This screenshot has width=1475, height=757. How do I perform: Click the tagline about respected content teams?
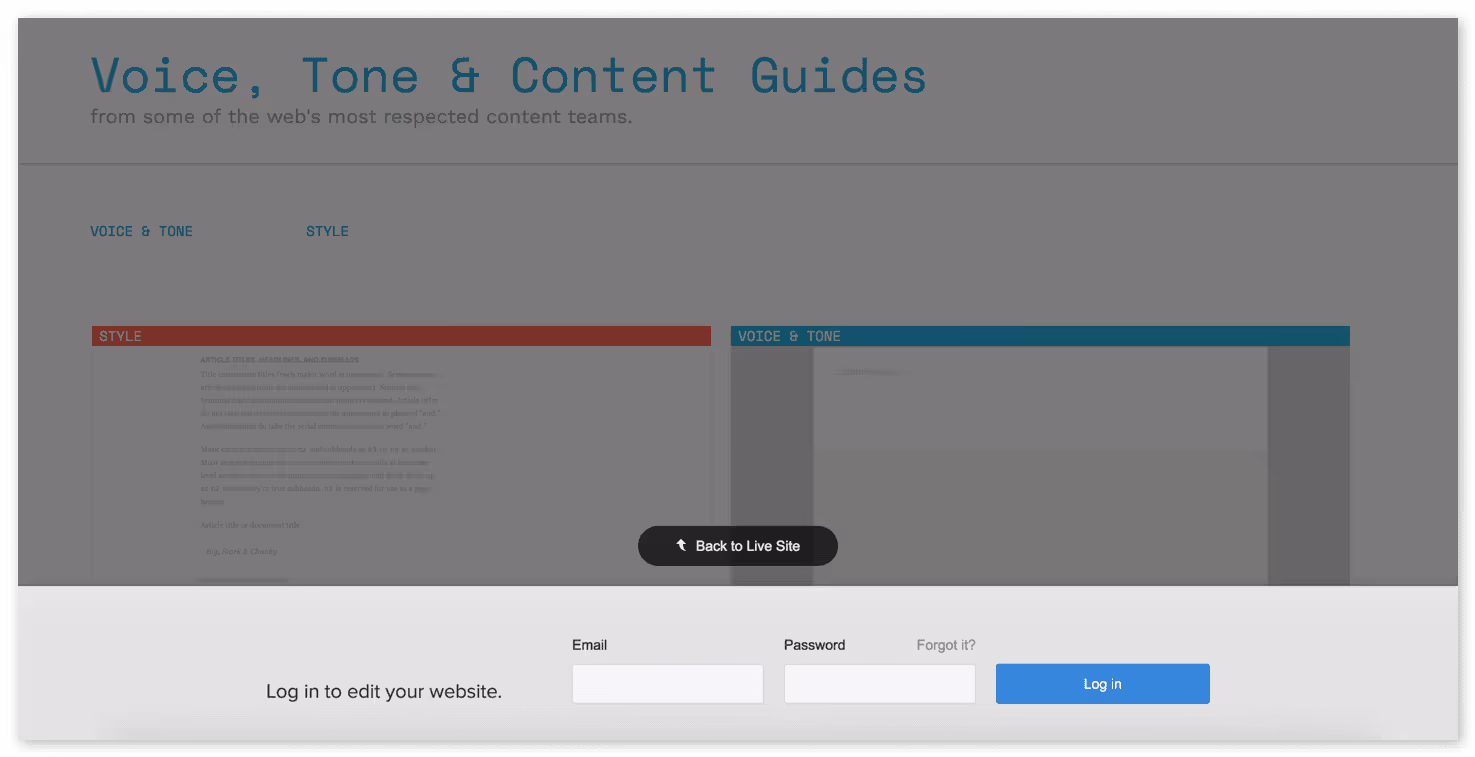click(x=361, y=117)
